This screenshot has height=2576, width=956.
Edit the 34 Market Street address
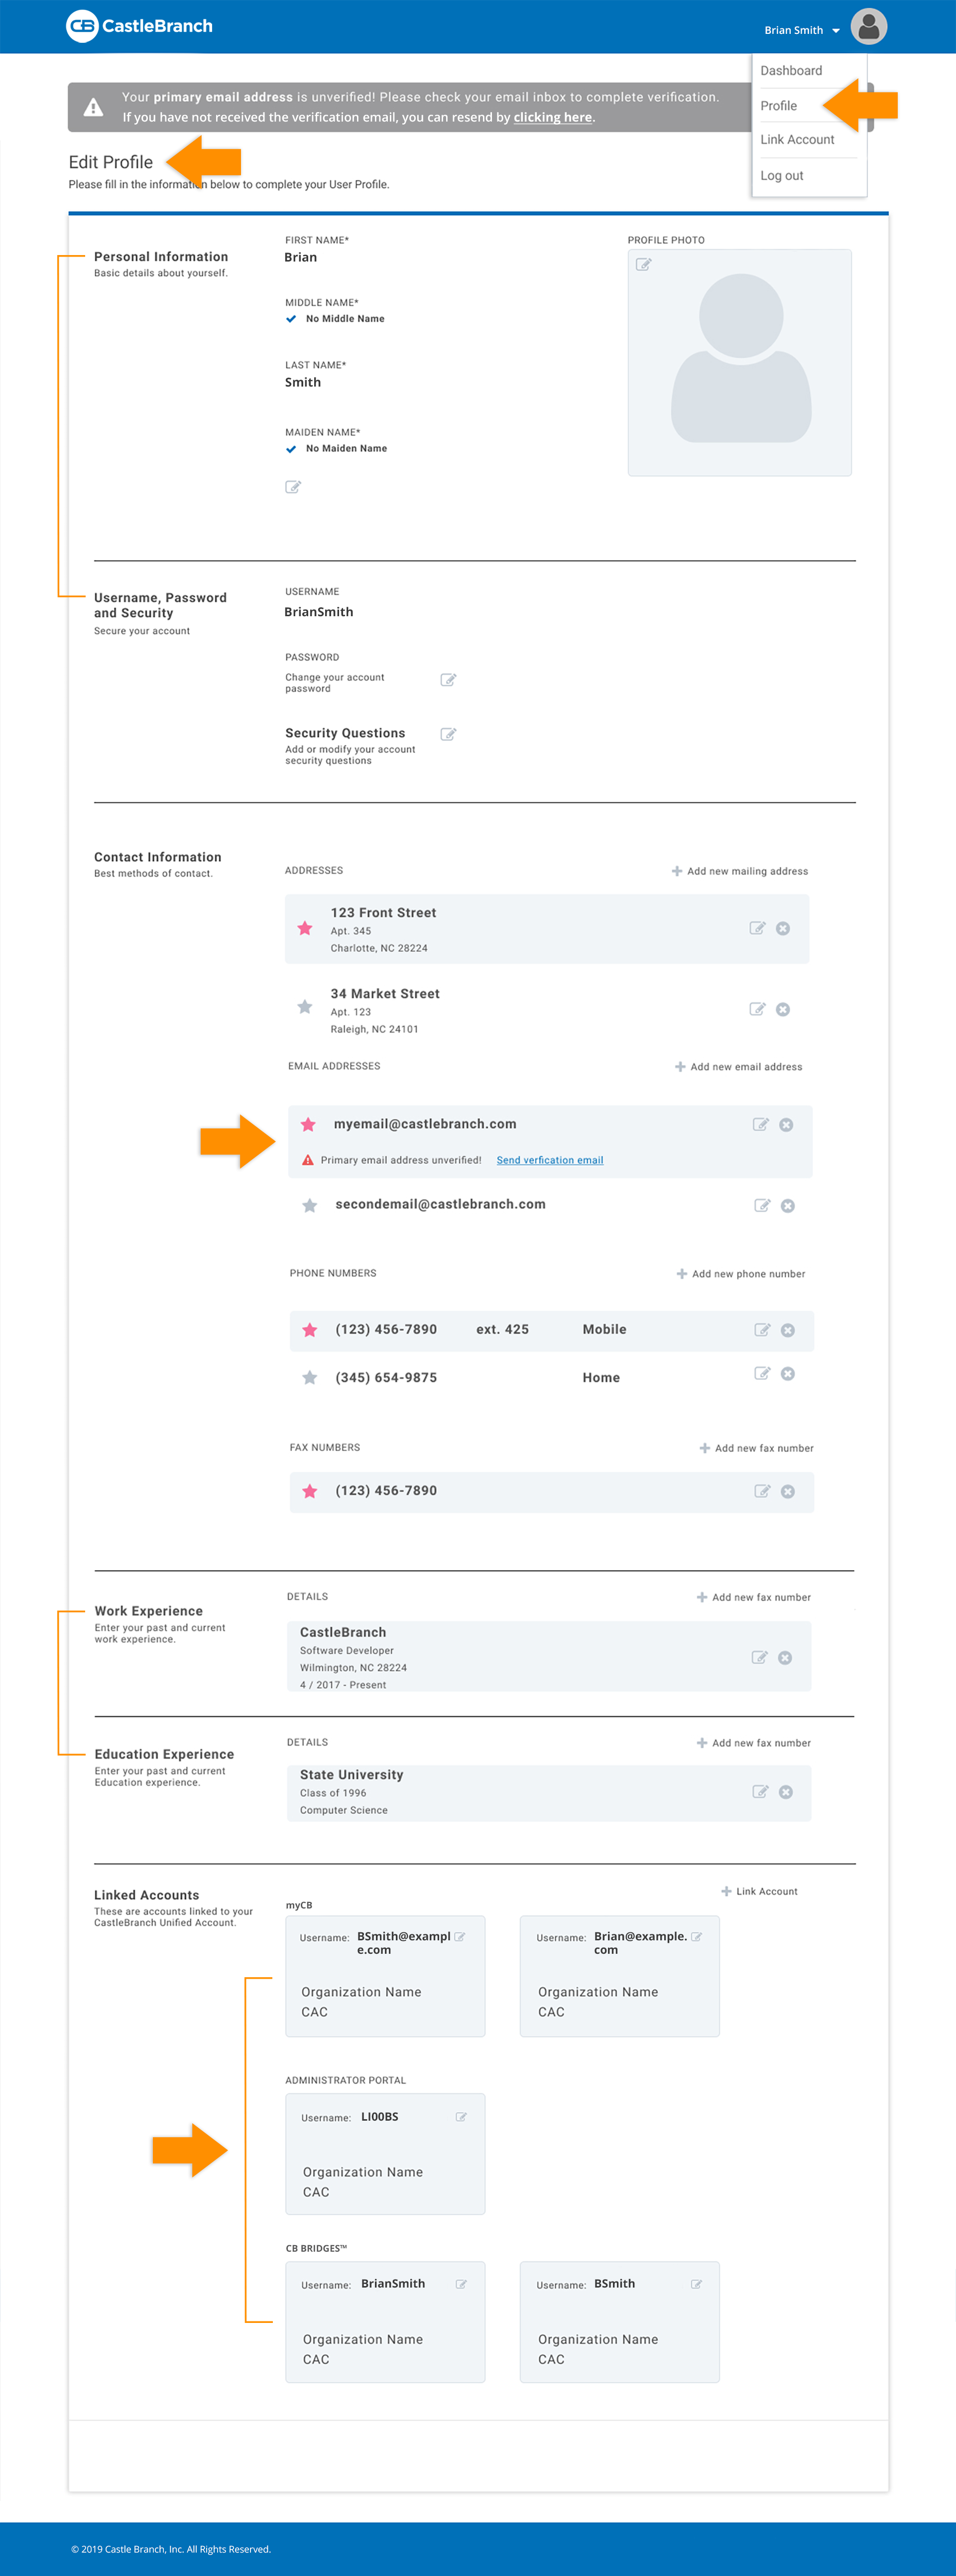[757, 1009]
